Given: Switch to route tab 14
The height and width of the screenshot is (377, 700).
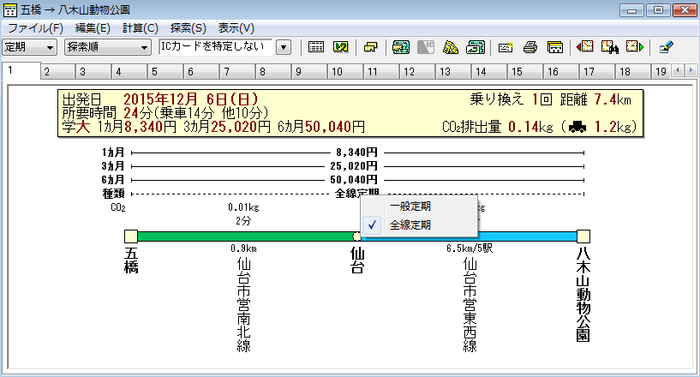Looking at the screenshot, I should [490, 72].
